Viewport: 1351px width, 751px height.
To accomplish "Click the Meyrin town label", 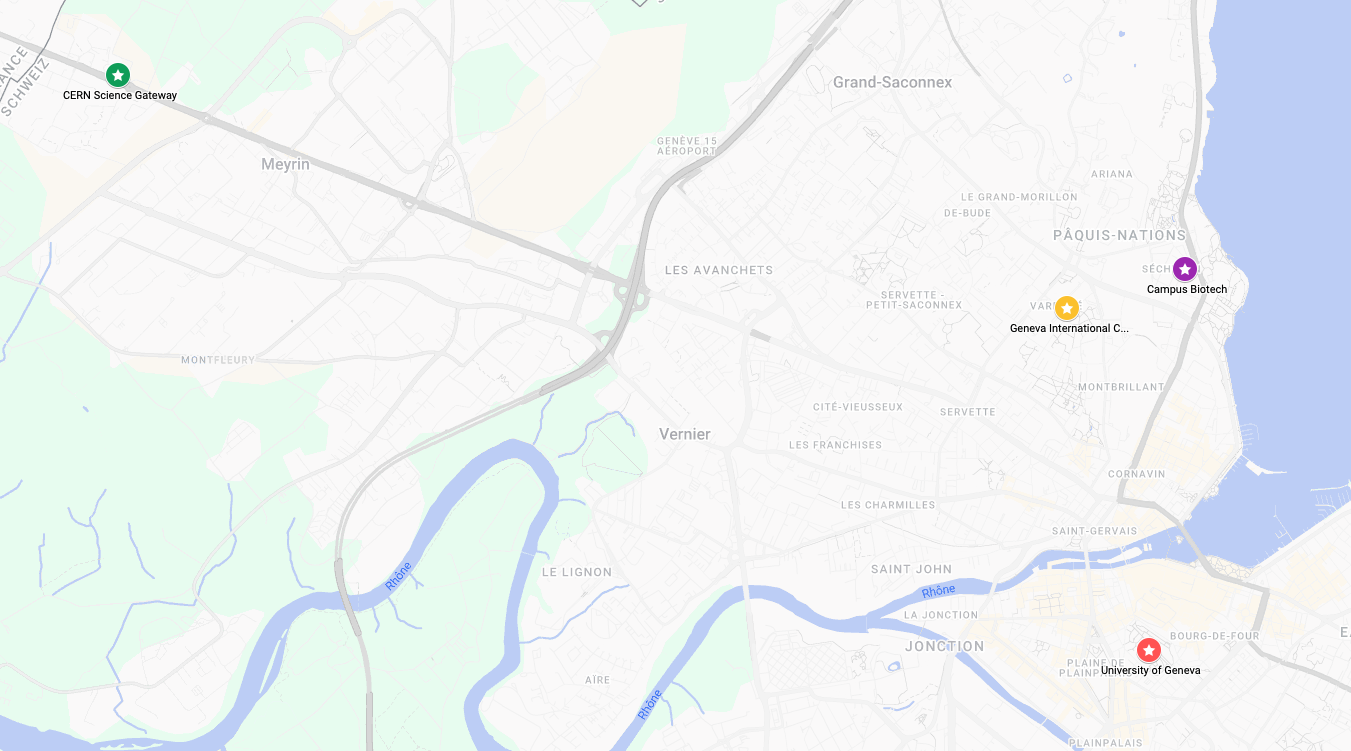I will [x=285, y=164].
